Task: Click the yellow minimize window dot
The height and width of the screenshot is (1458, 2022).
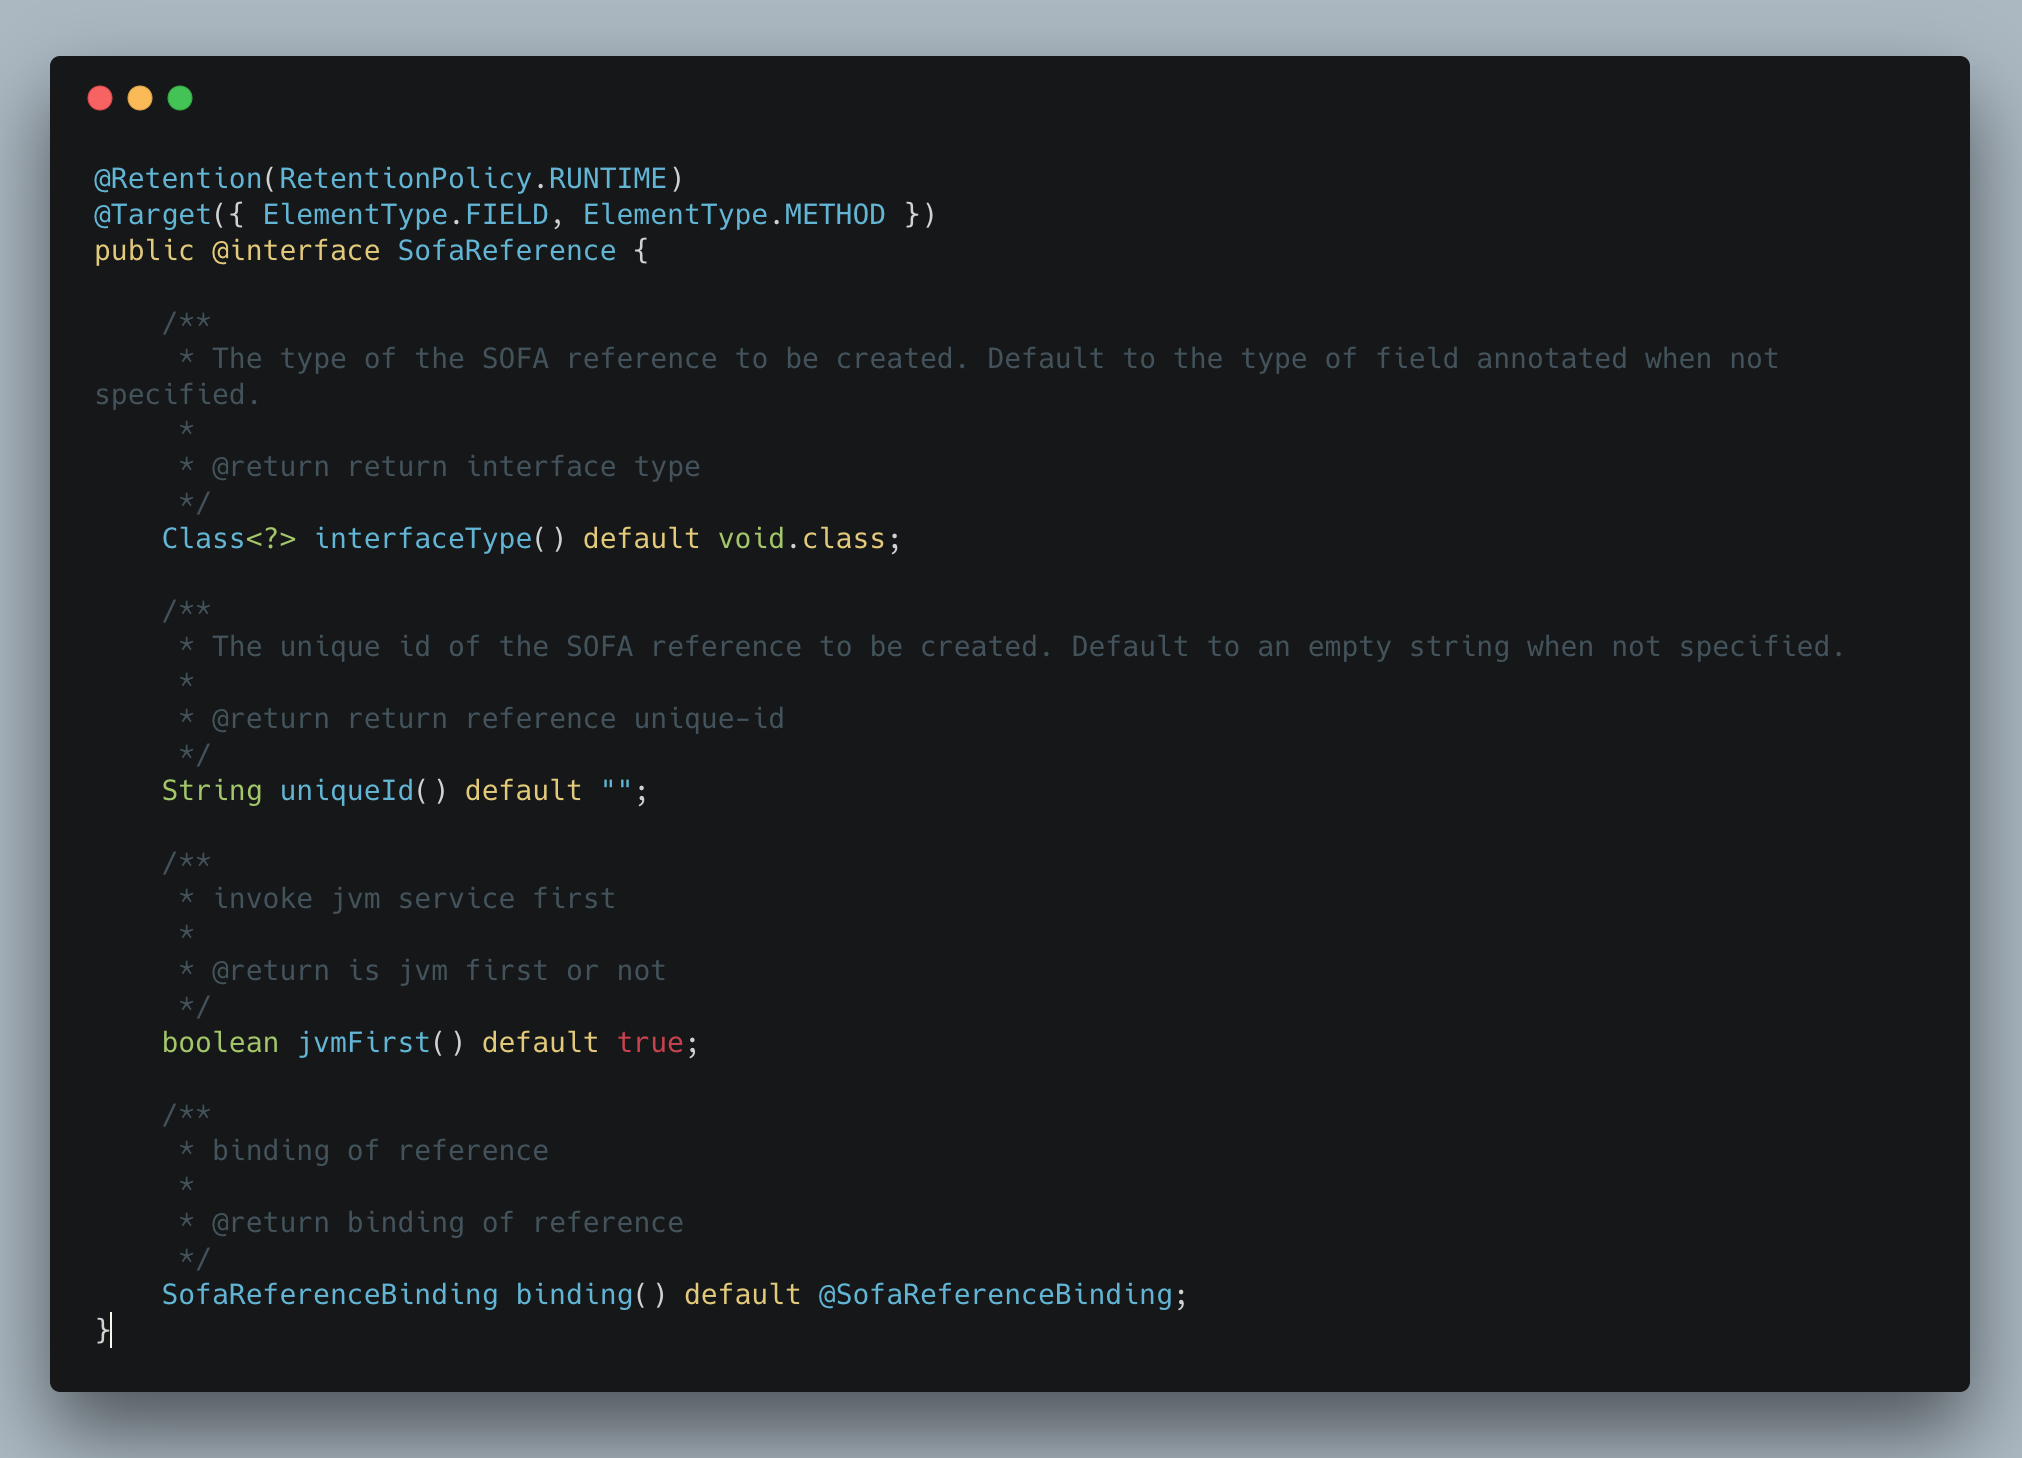Action: click(140, 98)
